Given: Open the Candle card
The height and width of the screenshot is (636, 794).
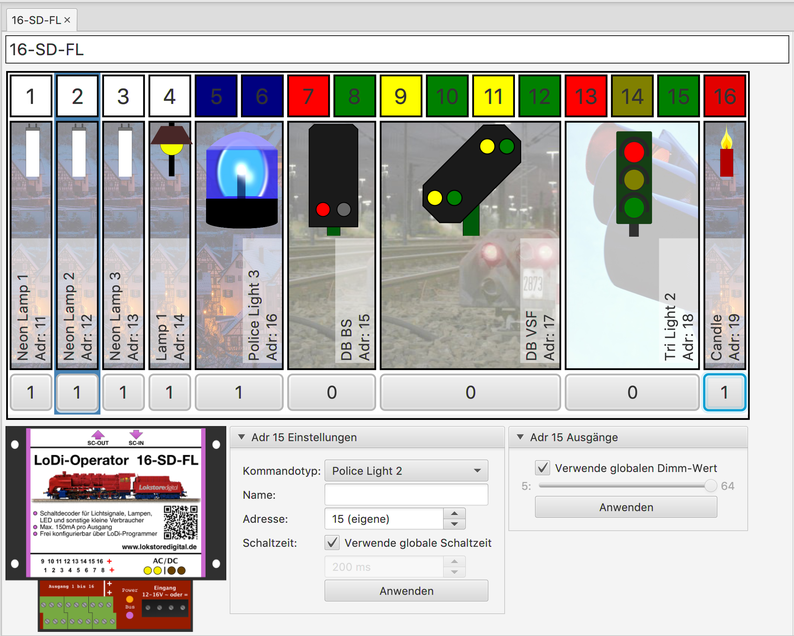Looking at the screenshot, I should [725, 245].
